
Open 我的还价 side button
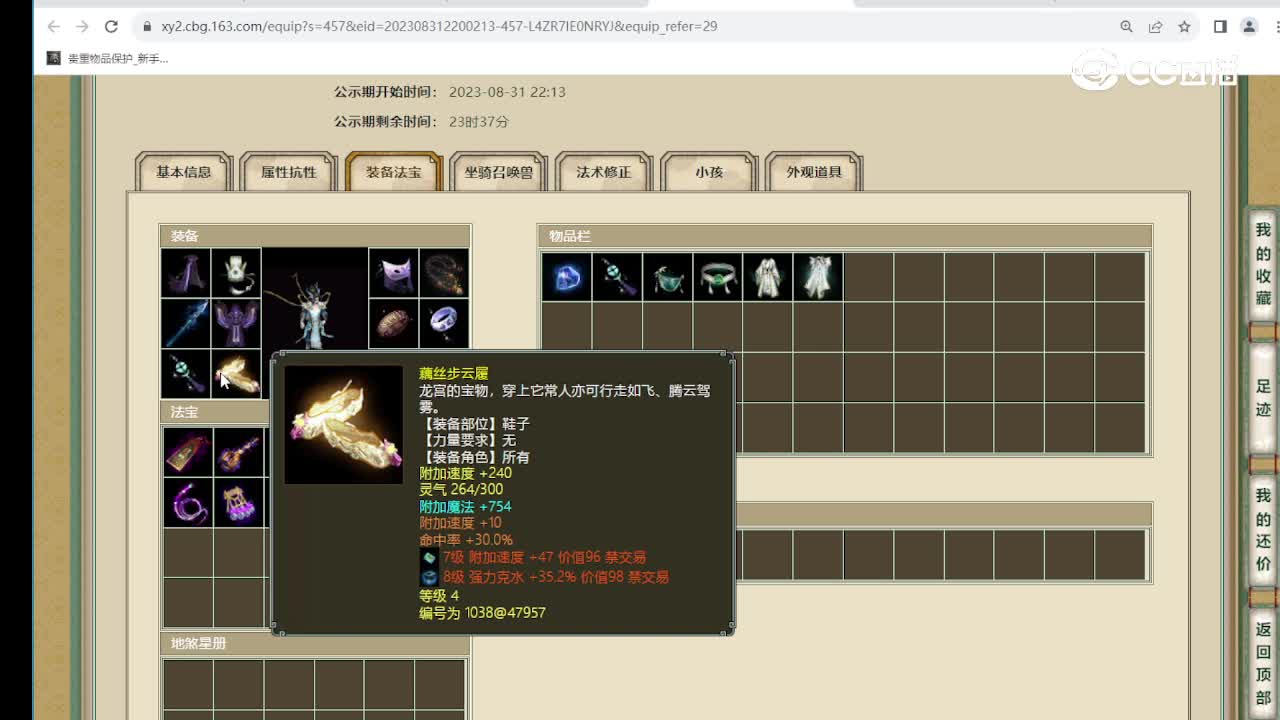click(1263, 530)
